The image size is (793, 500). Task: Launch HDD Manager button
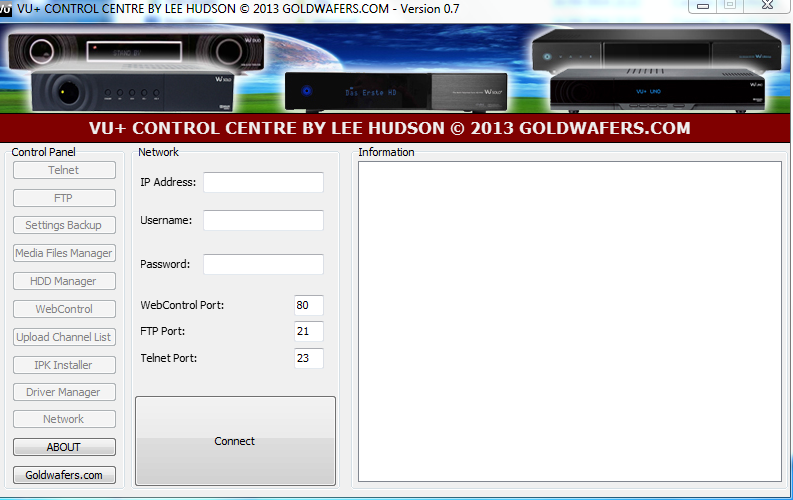coord(64,281)
